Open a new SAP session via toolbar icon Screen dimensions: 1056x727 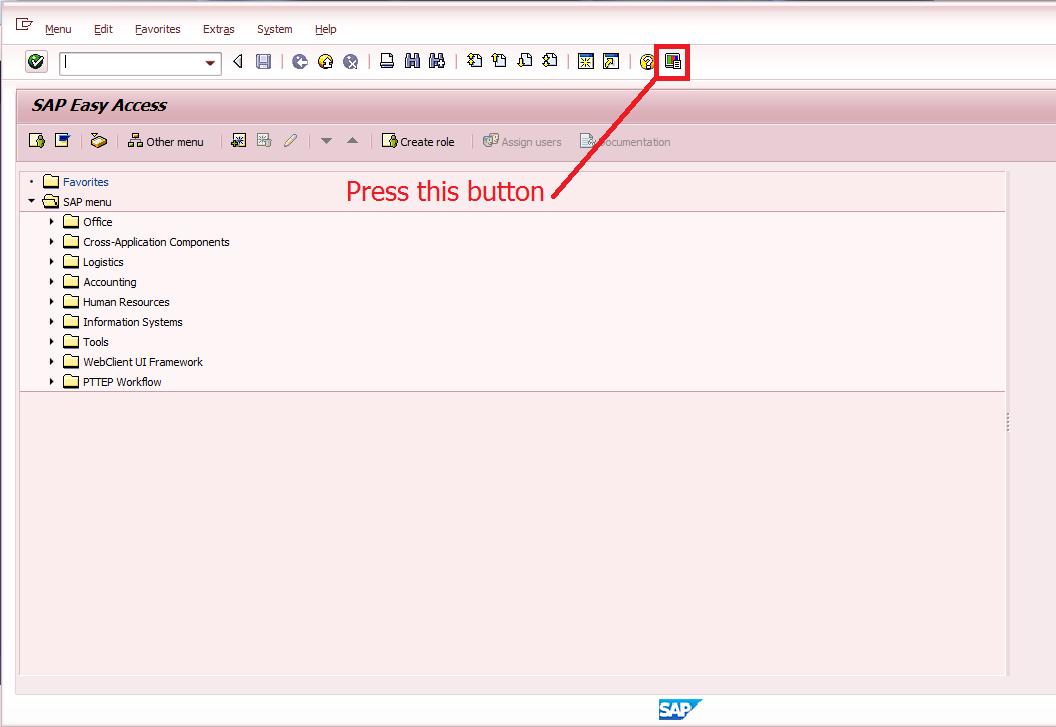pos(585,61)
